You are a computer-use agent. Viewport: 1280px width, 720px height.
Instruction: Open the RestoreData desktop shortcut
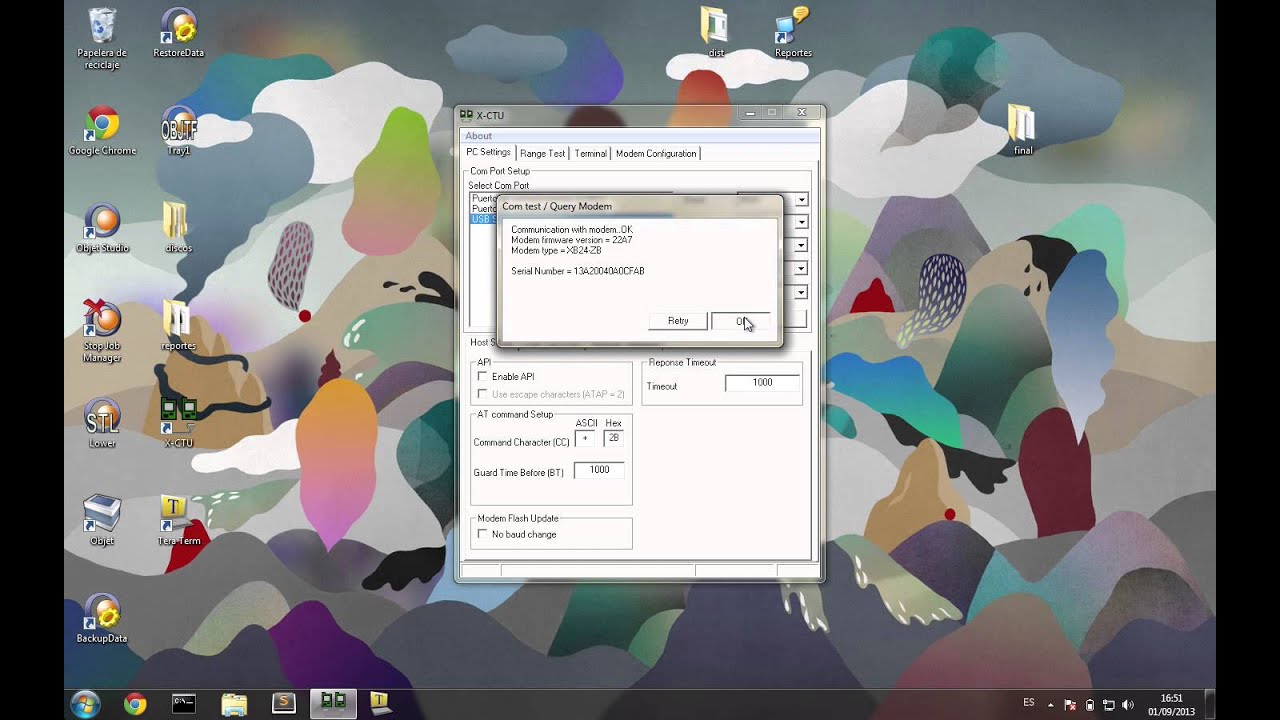tap(178, 34)
